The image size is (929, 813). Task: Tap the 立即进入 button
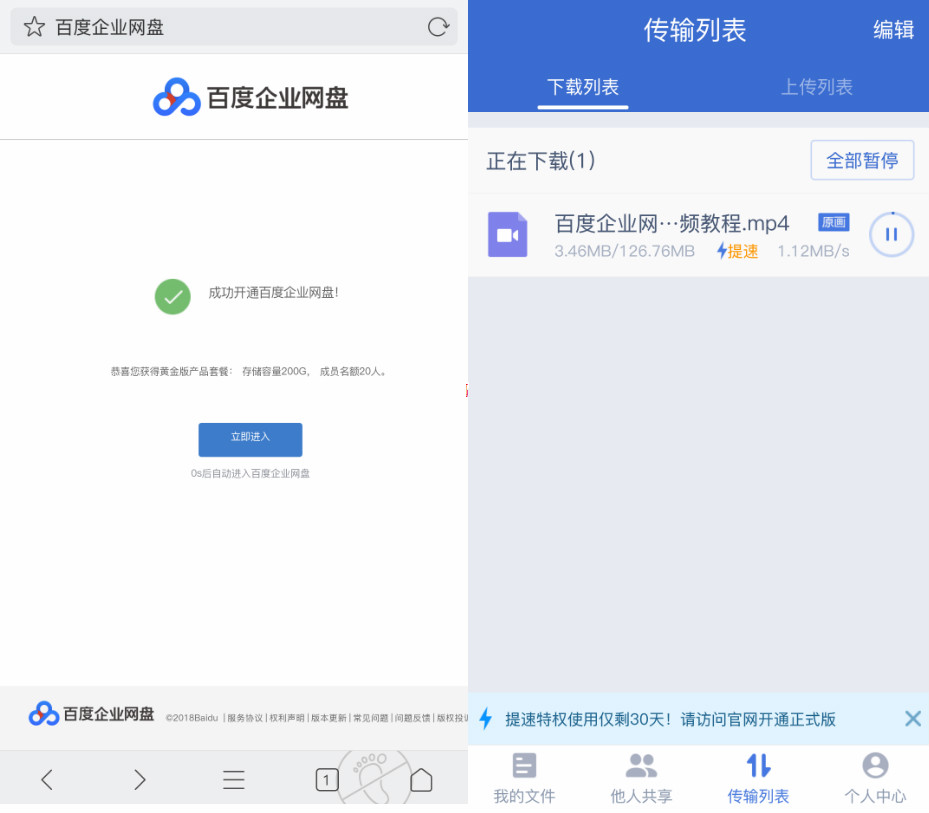(250, 439)
